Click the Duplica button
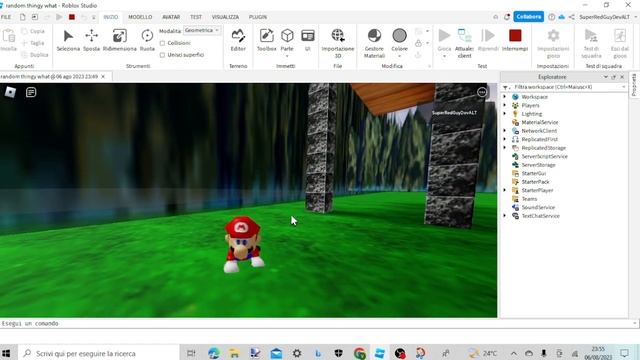Screen dimensions: 640x360 (x=35, y=55)
